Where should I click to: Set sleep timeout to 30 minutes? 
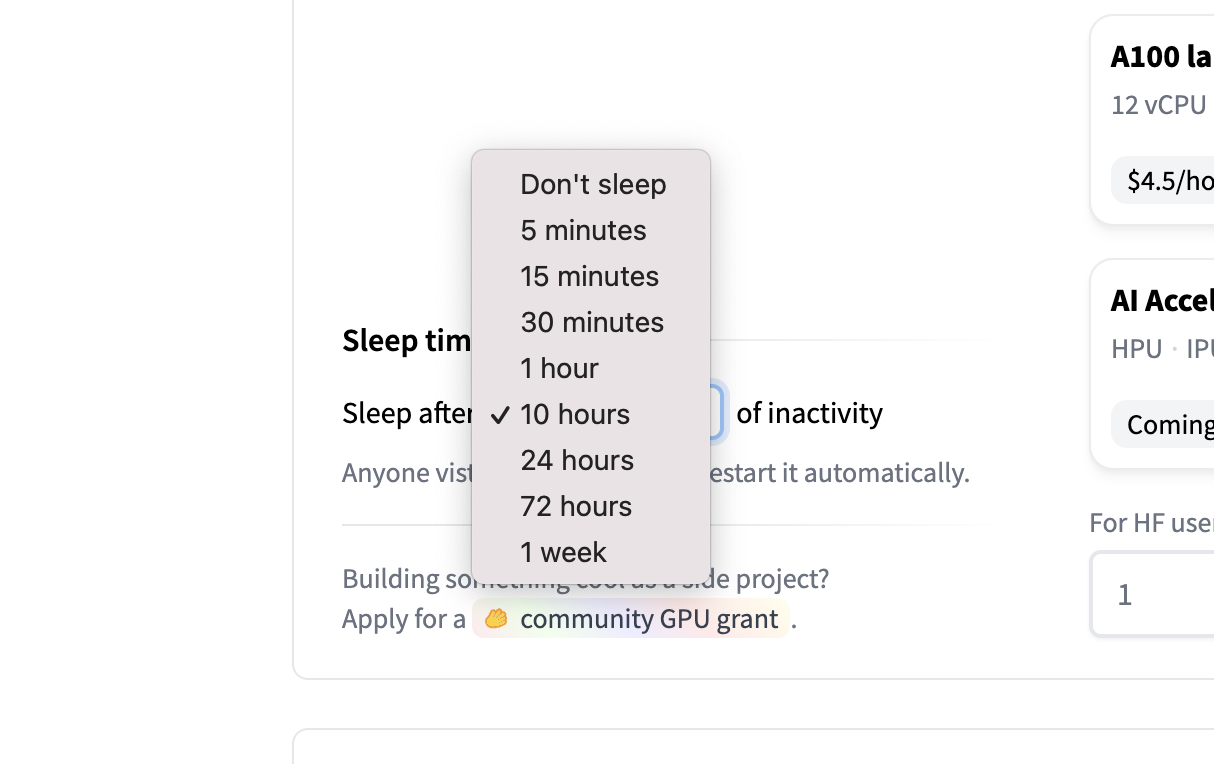[591, 322]
